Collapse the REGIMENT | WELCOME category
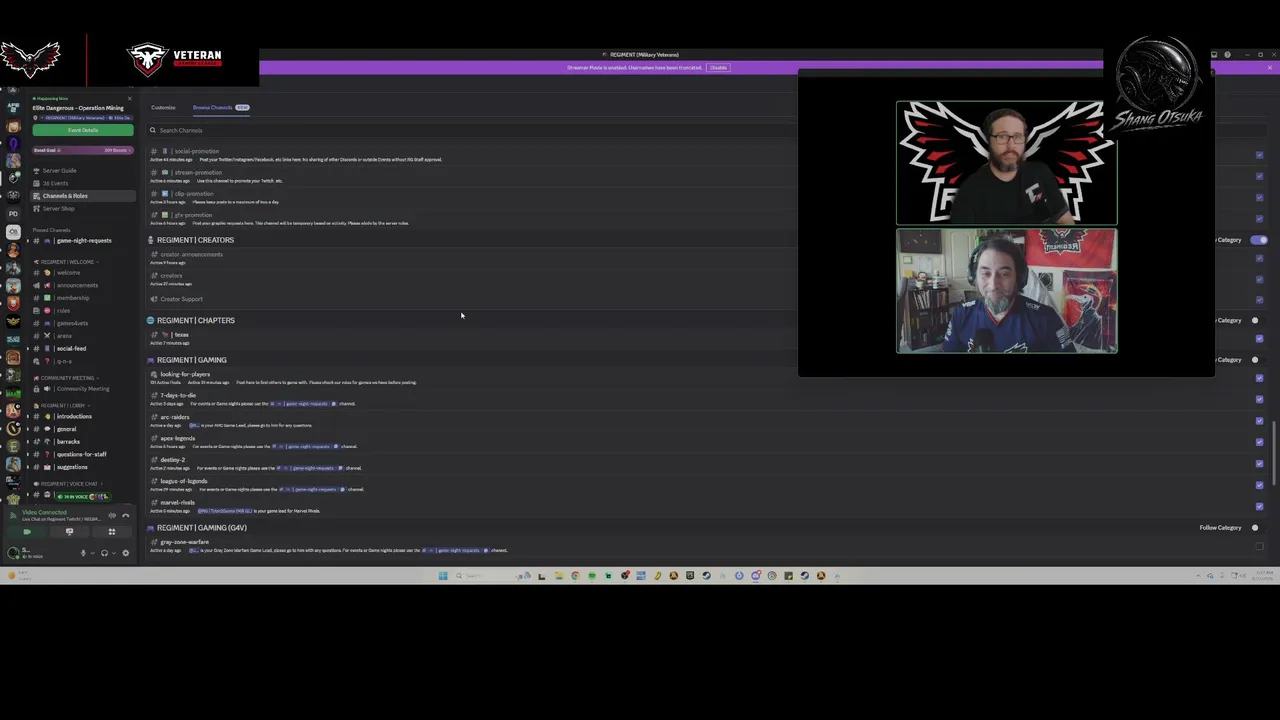The height and width of the screenshot is (720, 1280). pyautogui.click(x=67, y=262)
